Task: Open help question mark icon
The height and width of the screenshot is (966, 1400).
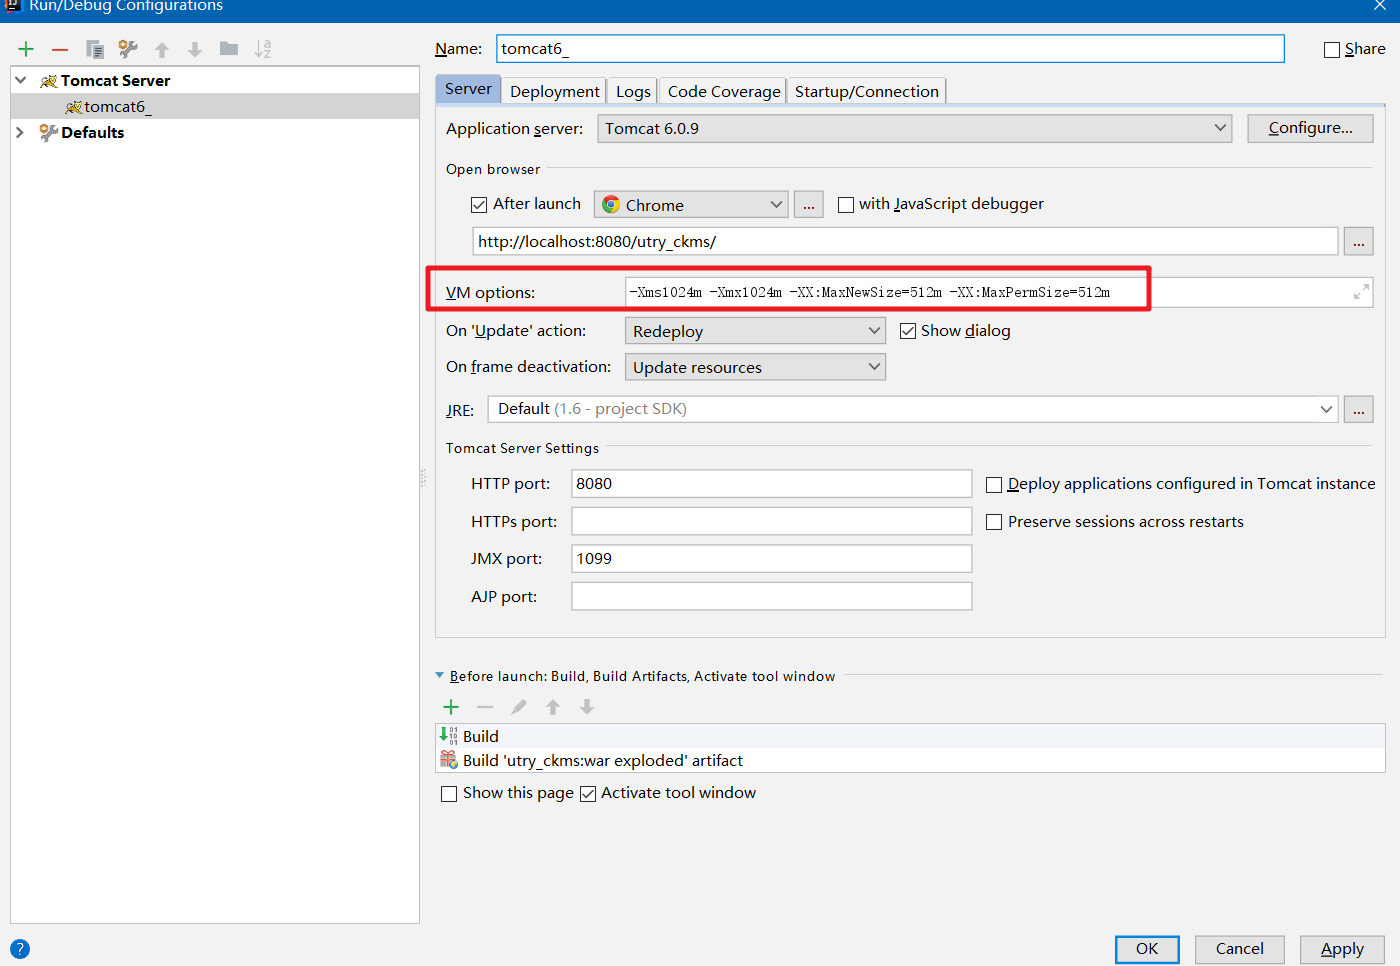Action: click(x=20, y=949)
